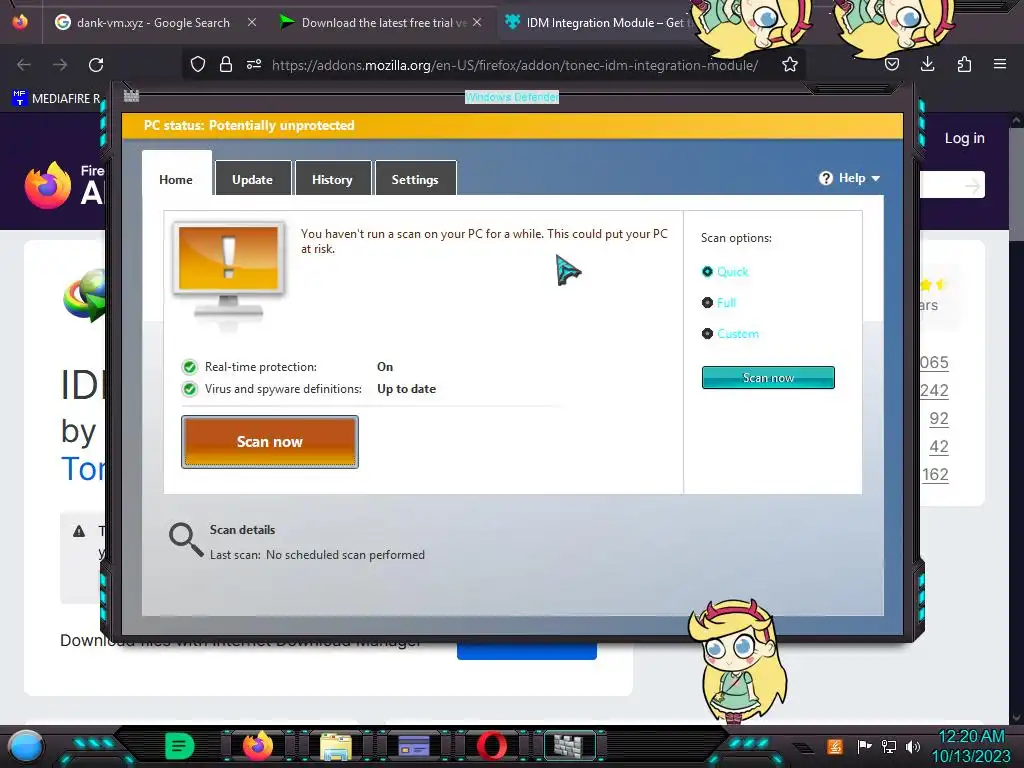Image resolution: width=1024 pixels, height=768 pixels.
Task: Click the 42 rating count link
Action: pos(938,447)
